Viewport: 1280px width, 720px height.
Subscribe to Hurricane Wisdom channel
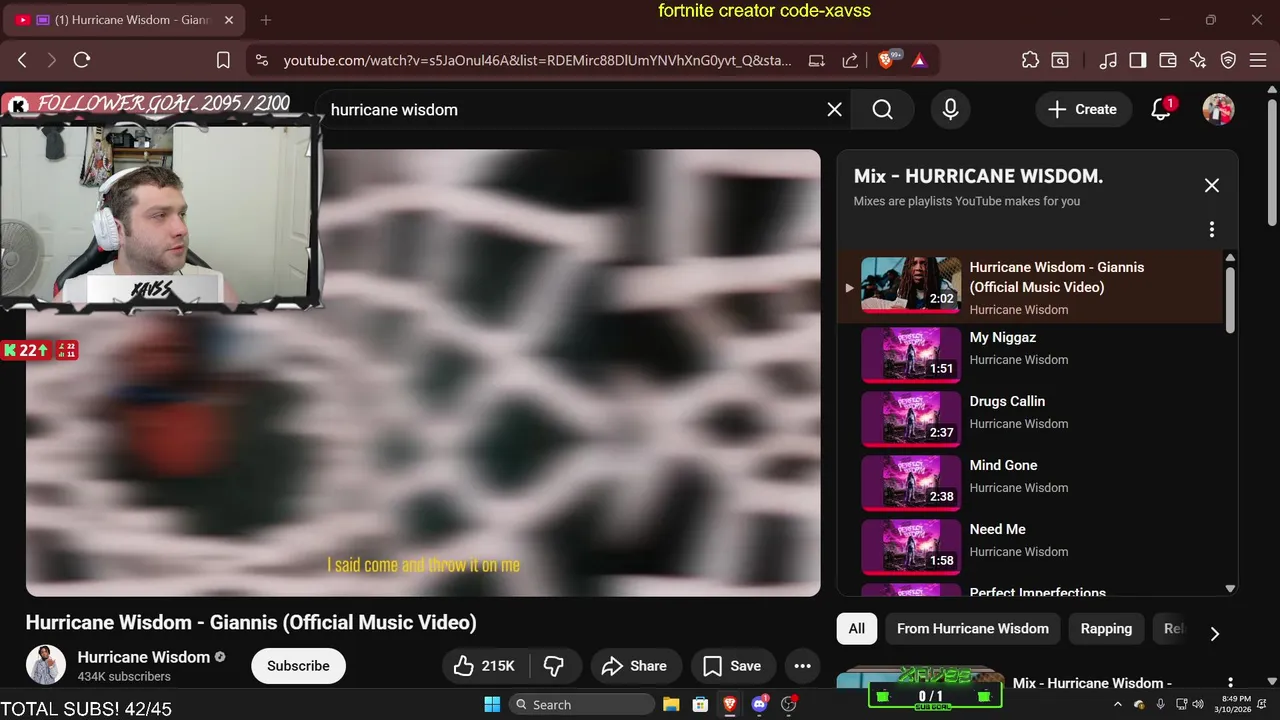coord(298,666)
